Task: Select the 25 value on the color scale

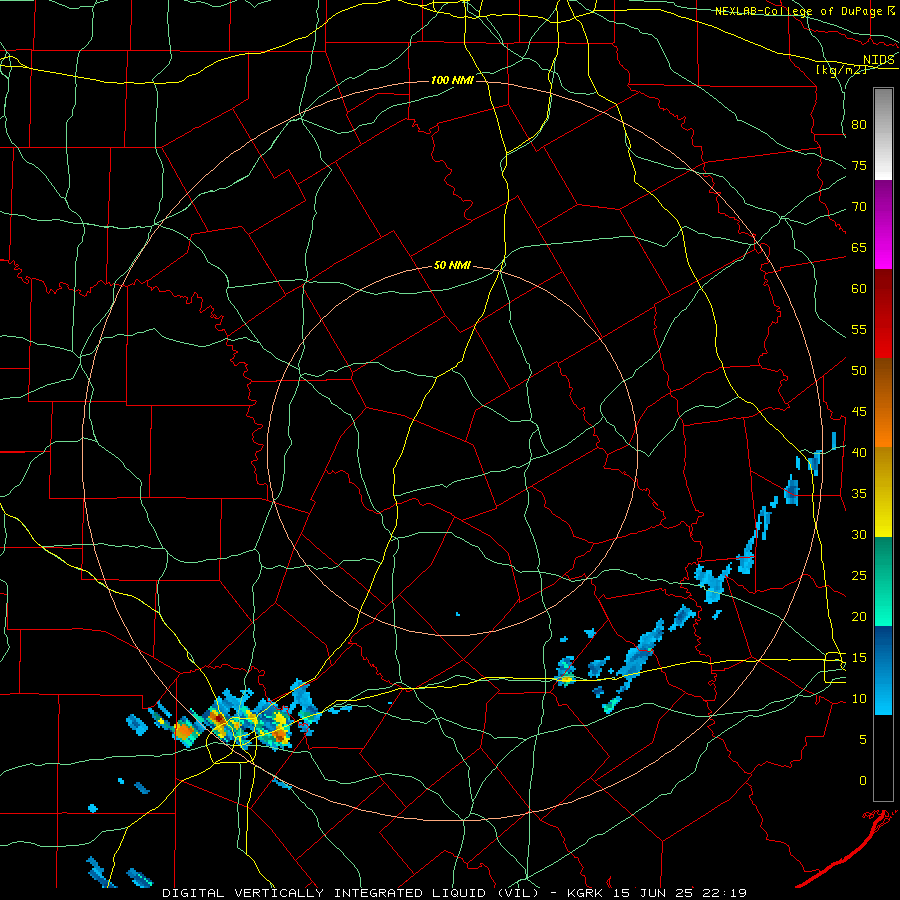Action: click(859, 576)
